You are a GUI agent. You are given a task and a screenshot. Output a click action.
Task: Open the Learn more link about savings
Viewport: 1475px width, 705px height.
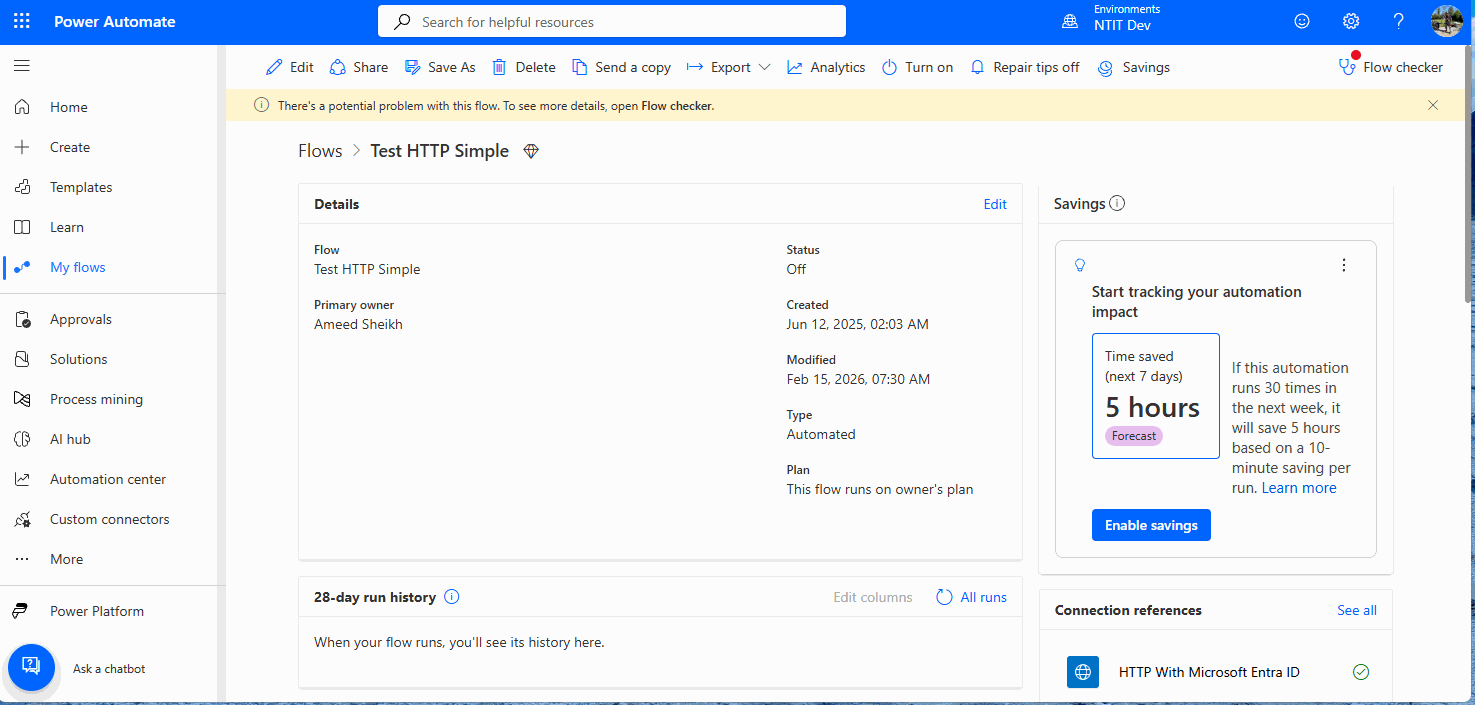1298,487
